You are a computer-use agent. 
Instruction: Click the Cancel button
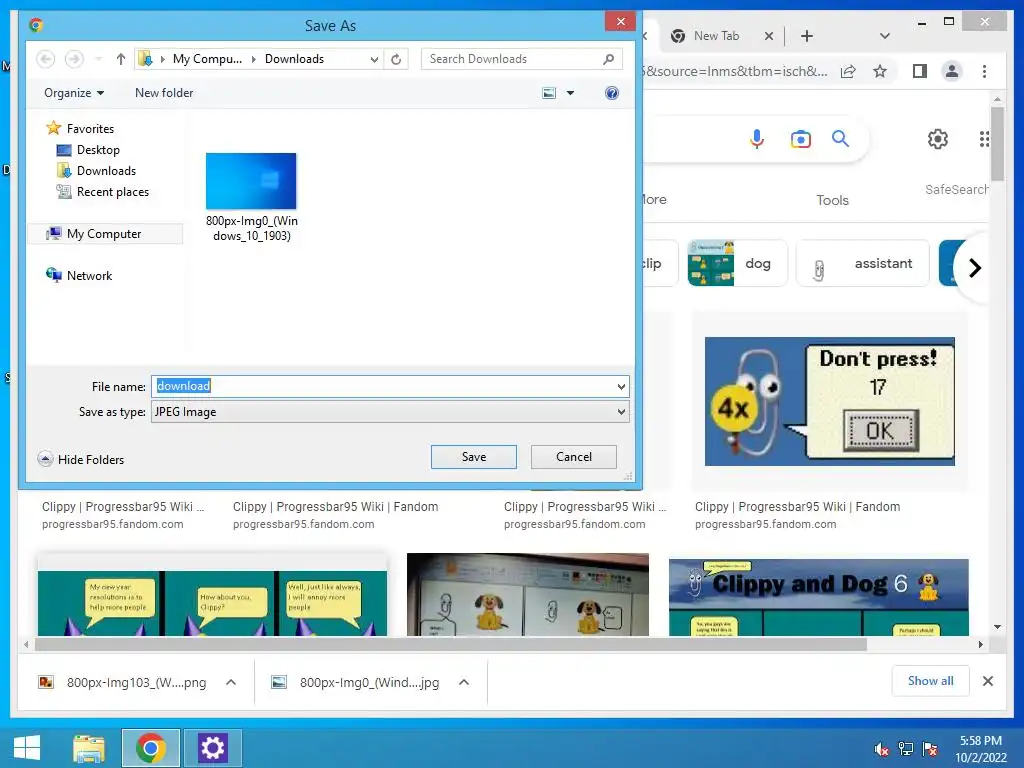click(573, 456)
